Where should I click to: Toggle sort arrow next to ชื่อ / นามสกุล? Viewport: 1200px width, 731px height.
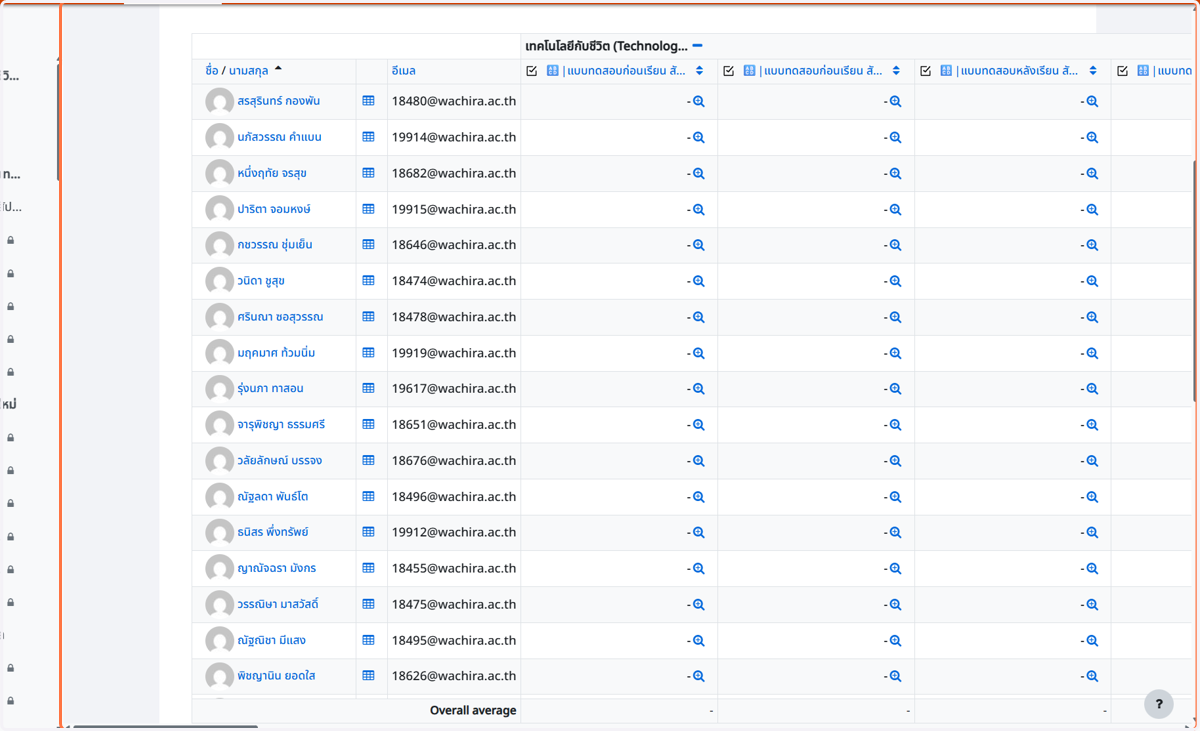click(278, 70)
